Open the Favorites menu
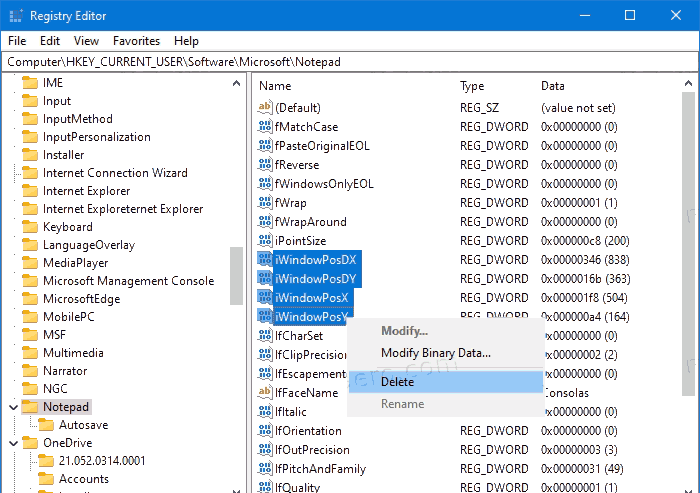This screenshot has width=700, height=493. click(x=136, y=41)
